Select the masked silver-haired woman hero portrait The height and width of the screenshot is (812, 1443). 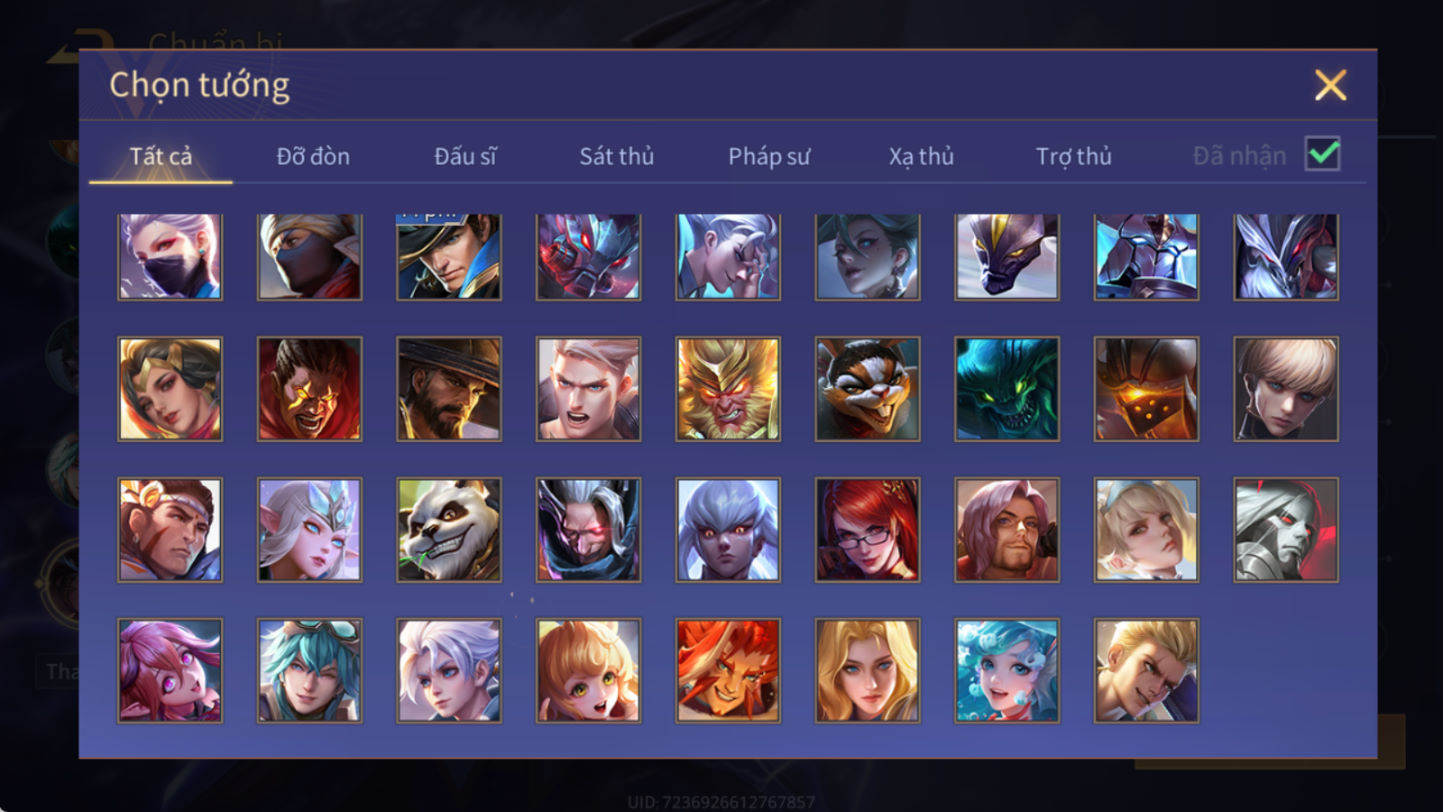tap(170, 257)
